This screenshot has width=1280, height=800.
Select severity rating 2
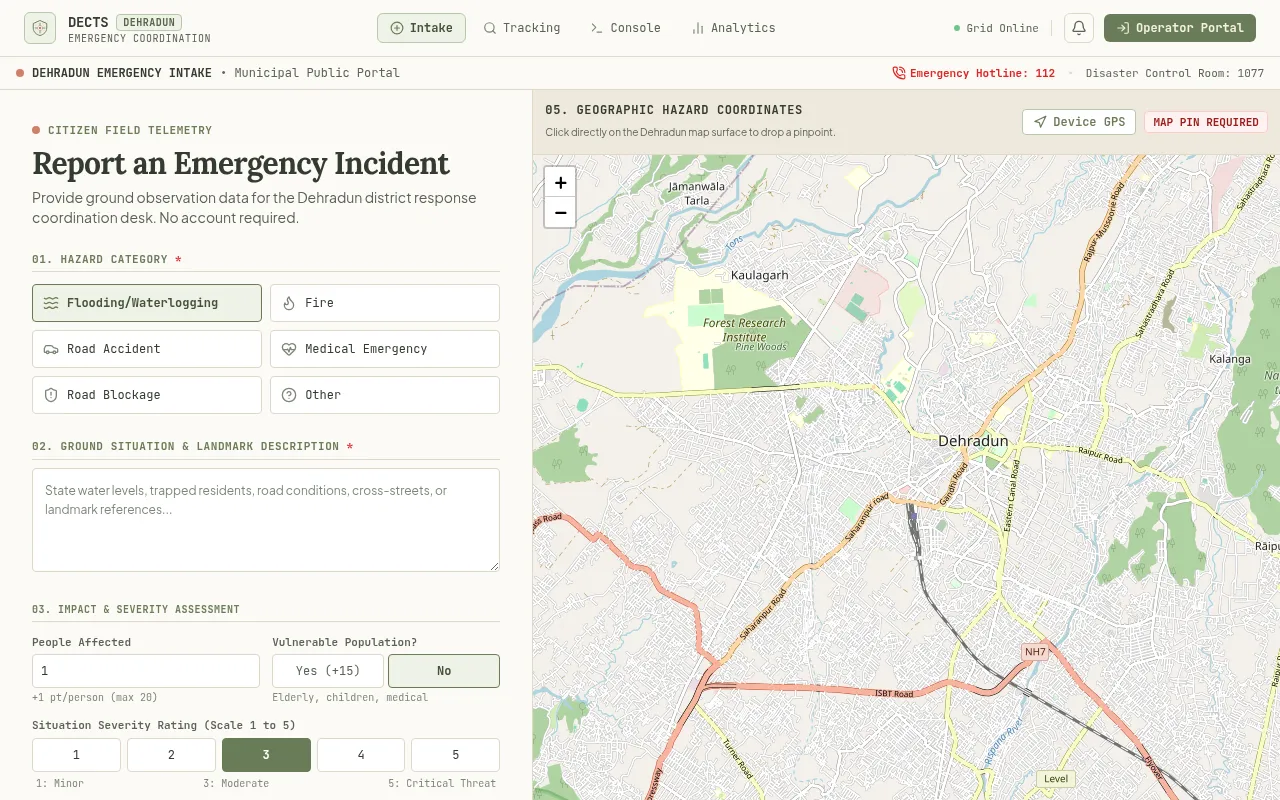pos(171,755)
